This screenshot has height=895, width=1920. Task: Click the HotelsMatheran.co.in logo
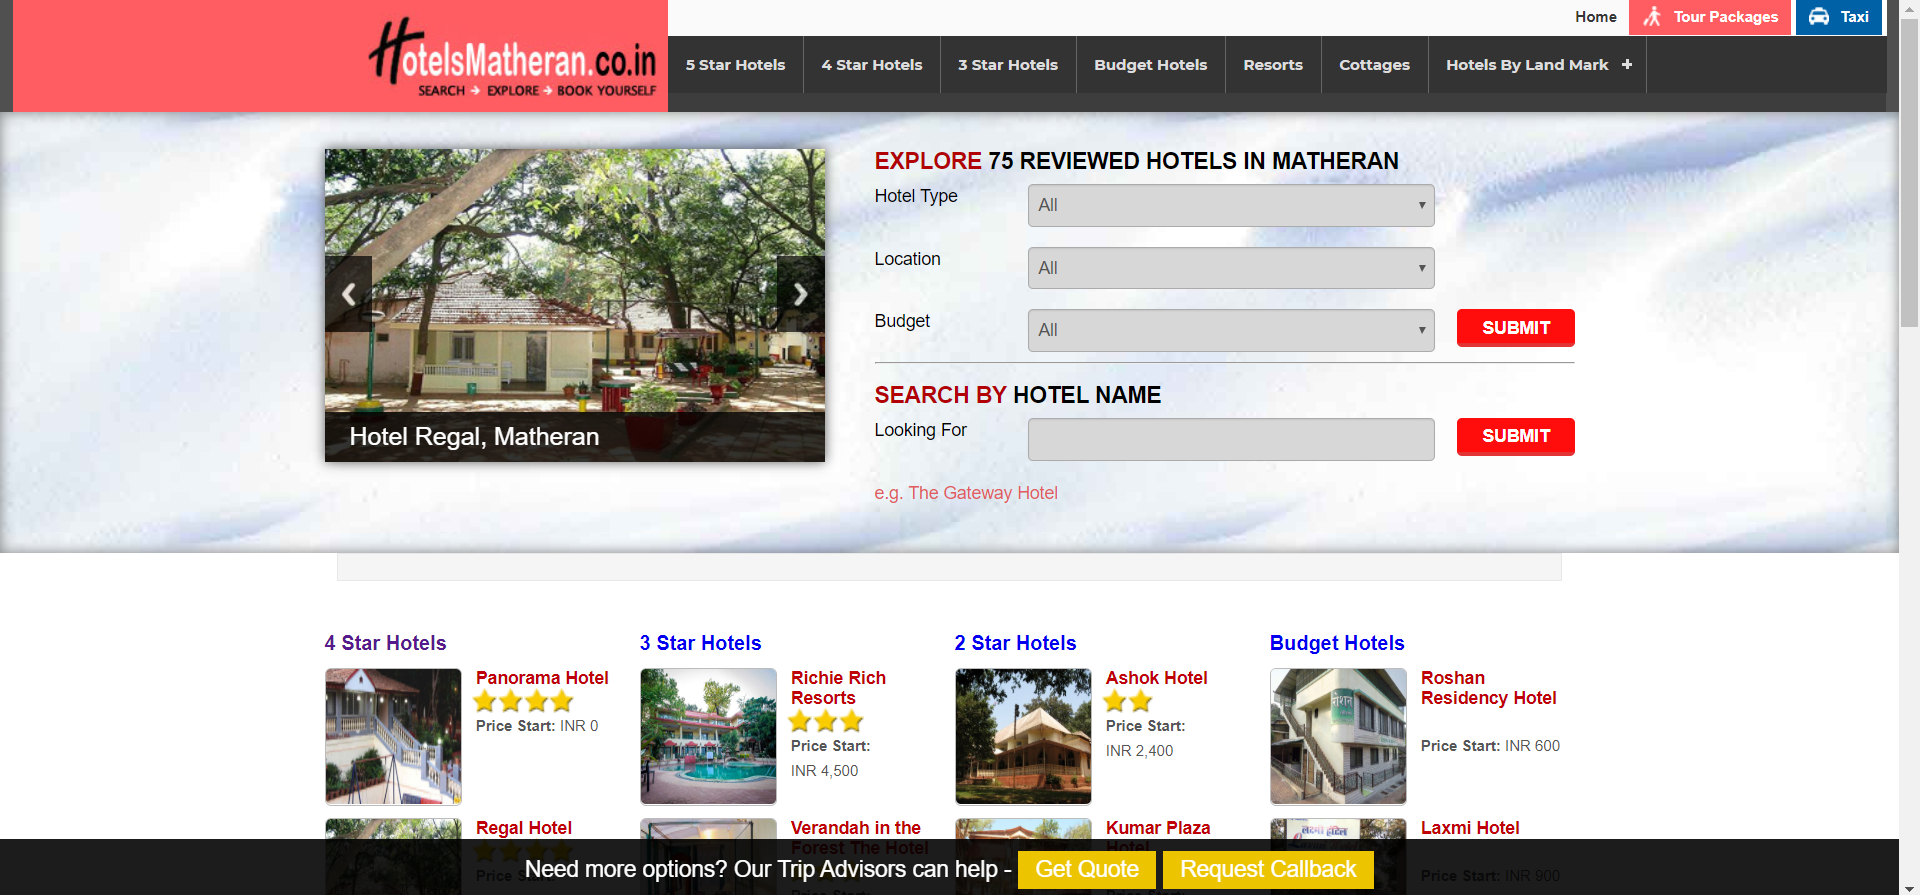tap(513, 58)
